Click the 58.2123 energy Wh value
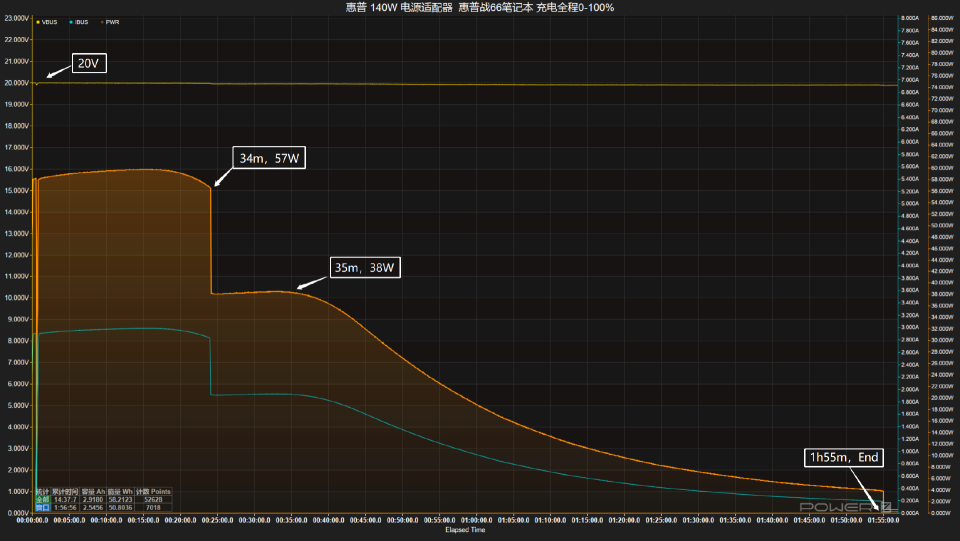The height and width of the screenshot is (541, 960). click(x=120, y=500)
